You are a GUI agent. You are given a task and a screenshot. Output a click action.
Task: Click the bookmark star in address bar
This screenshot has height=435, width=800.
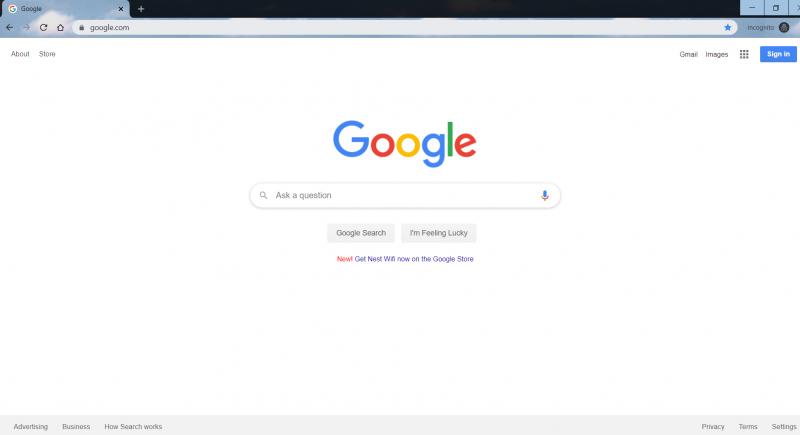click(728, 28)
